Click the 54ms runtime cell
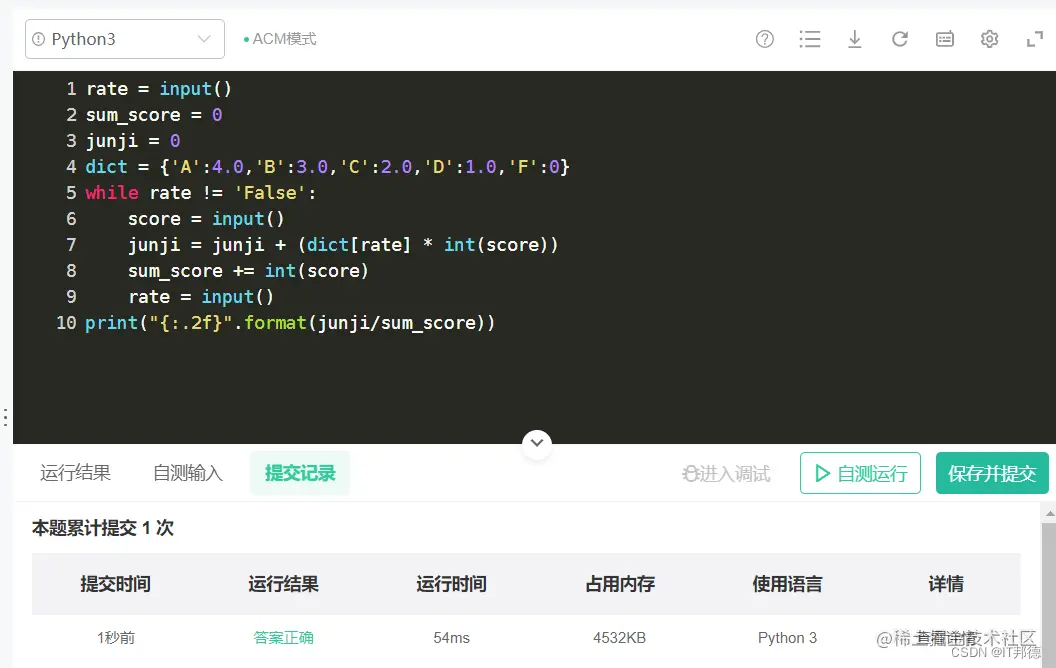 point(451,638)
